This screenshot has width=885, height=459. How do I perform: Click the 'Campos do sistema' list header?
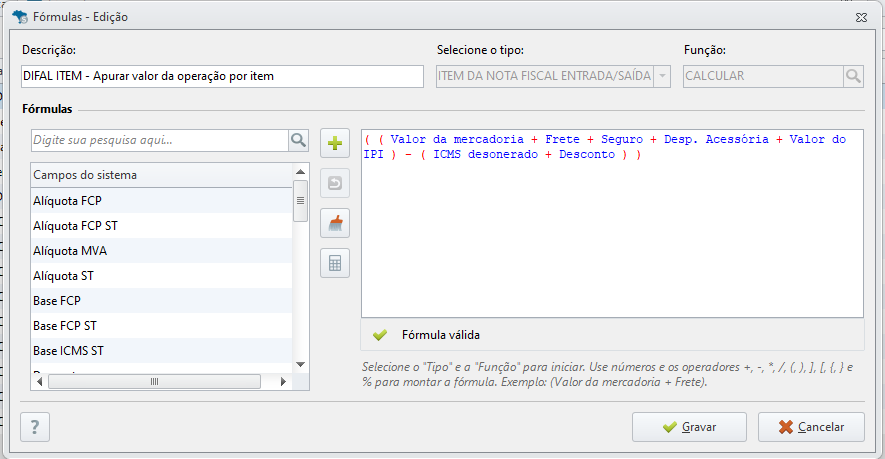coord(162,175)
